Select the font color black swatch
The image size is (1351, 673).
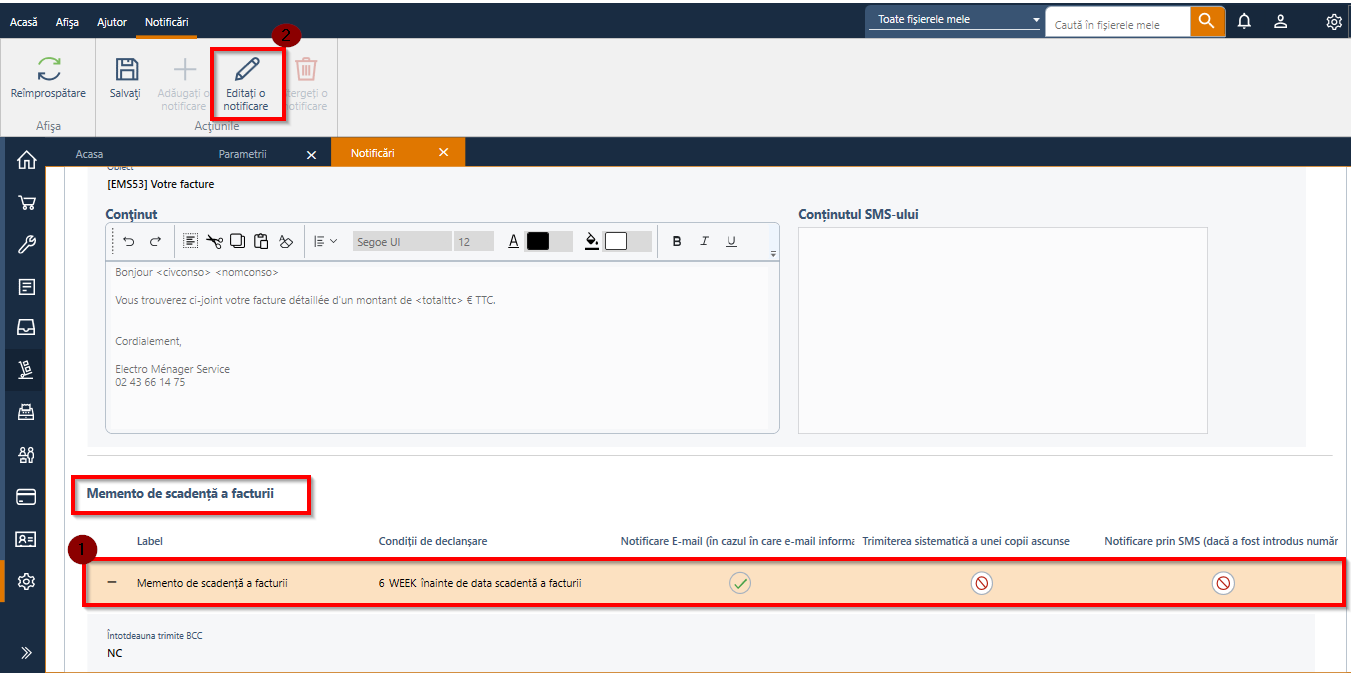pos(538,241)
